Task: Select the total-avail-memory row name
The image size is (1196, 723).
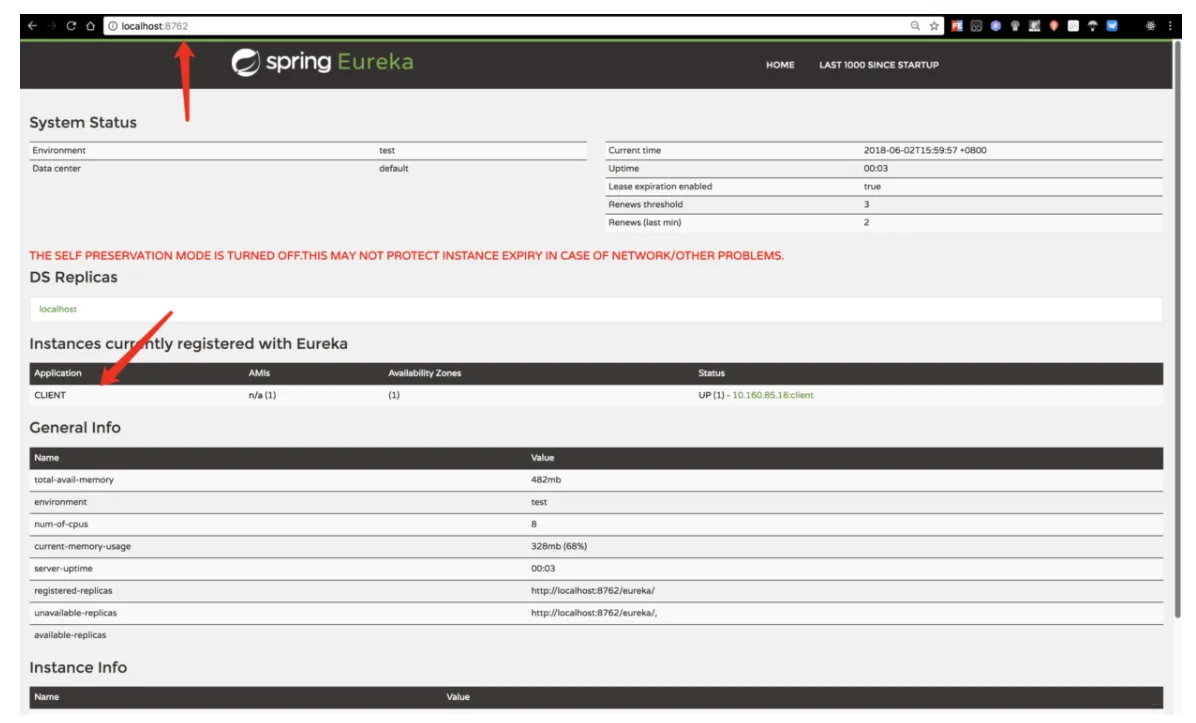Action: 74,480
